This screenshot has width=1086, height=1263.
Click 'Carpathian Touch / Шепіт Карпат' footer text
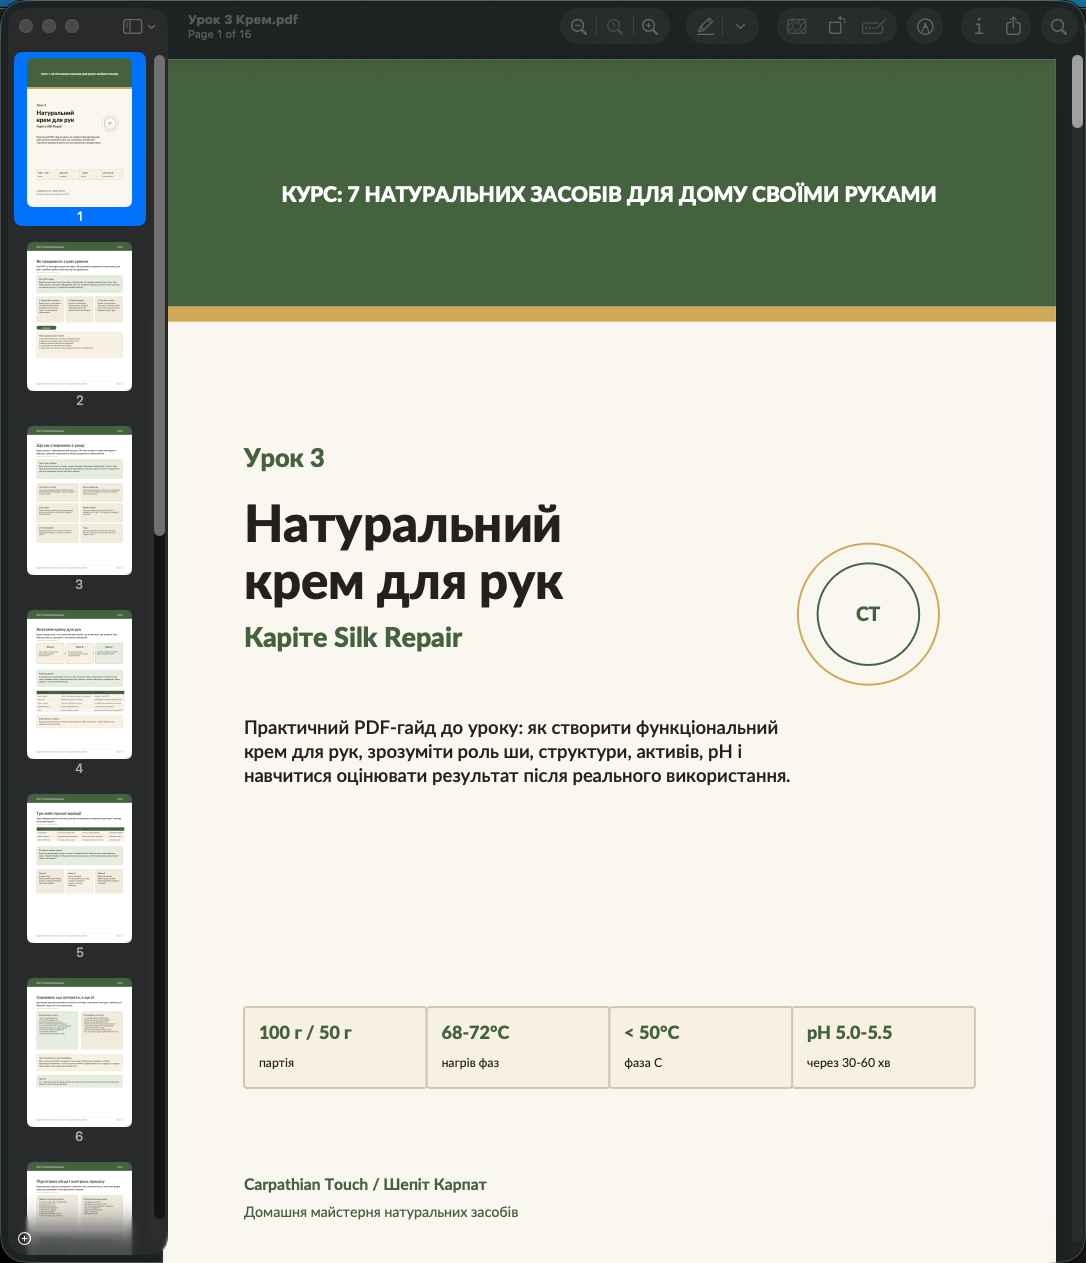point(365,1184)
